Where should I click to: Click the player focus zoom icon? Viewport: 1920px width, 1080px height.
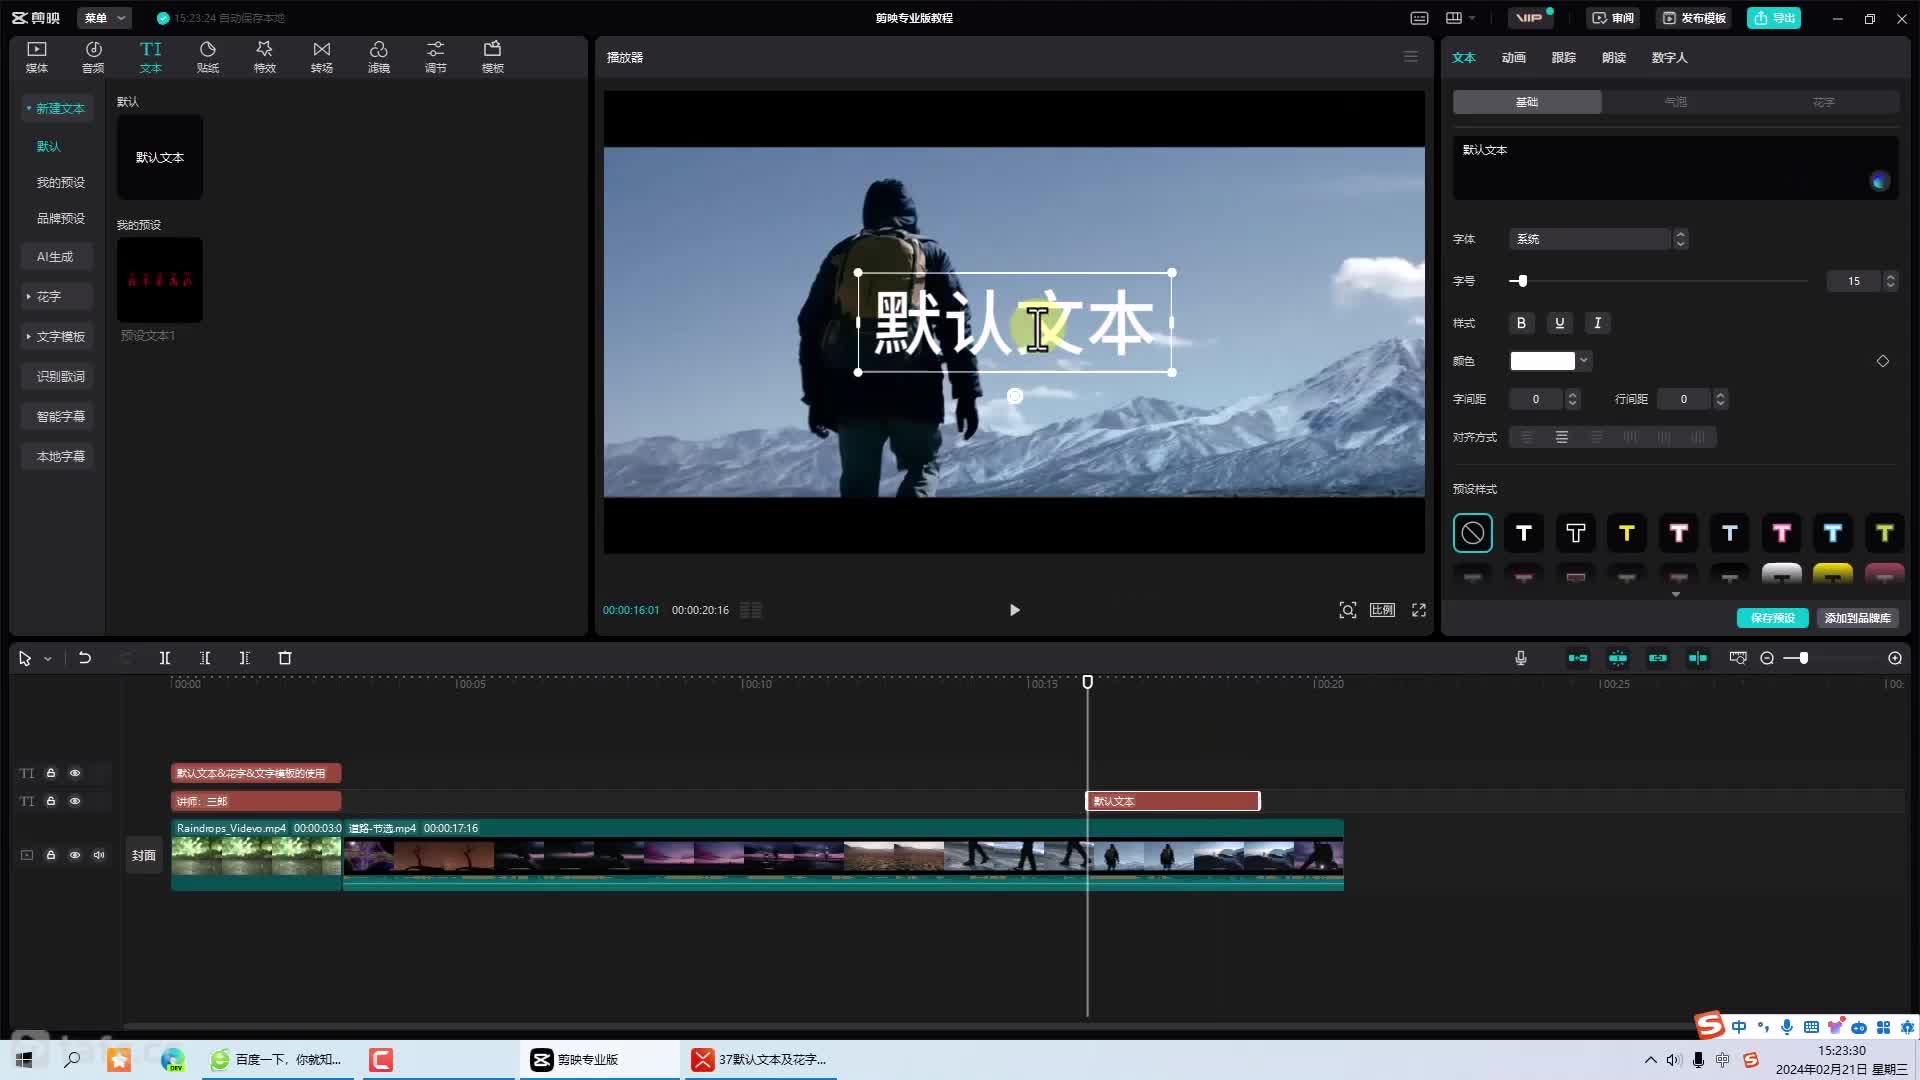1348,610
